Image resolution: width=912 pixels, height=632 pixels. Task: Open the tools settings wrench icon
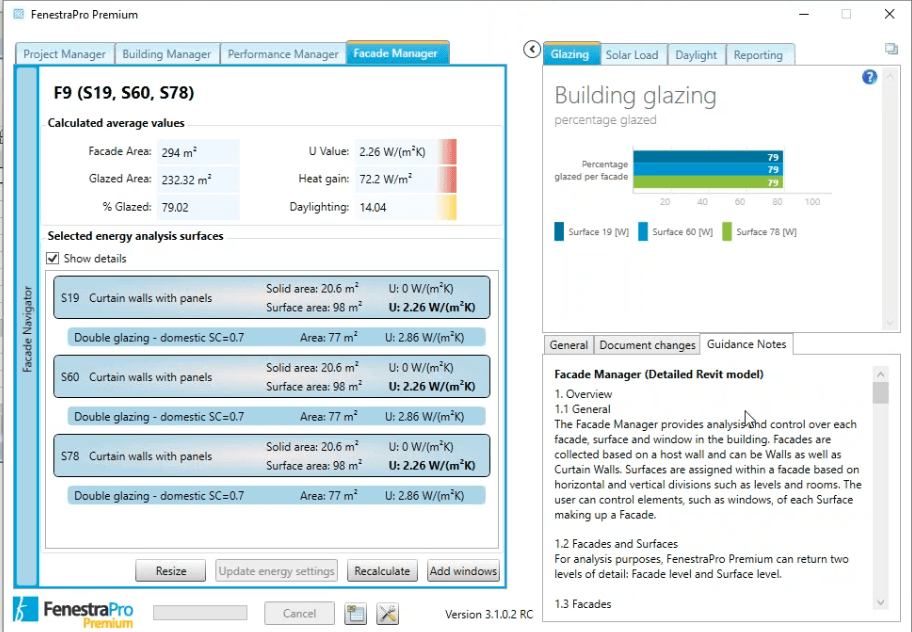point(388,614)
